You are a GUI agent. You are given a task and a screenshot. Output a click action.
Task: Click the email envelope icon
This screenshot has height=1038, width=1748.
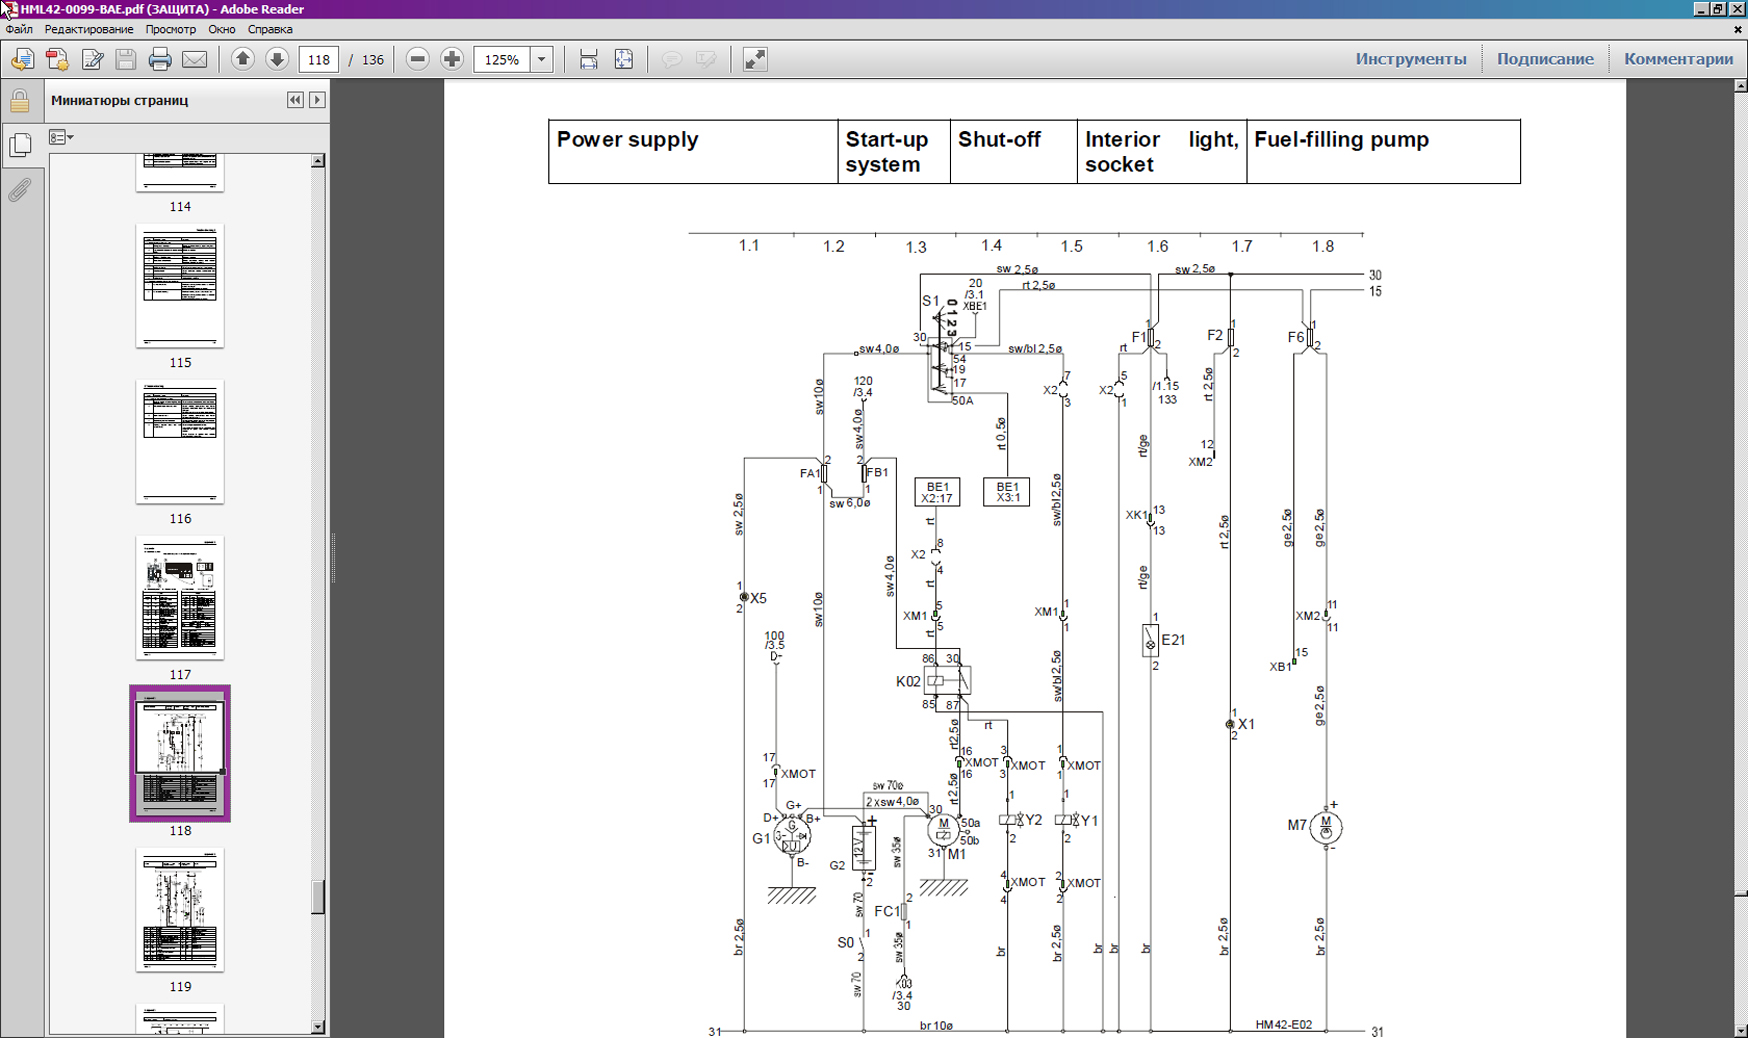pos(195,60)
